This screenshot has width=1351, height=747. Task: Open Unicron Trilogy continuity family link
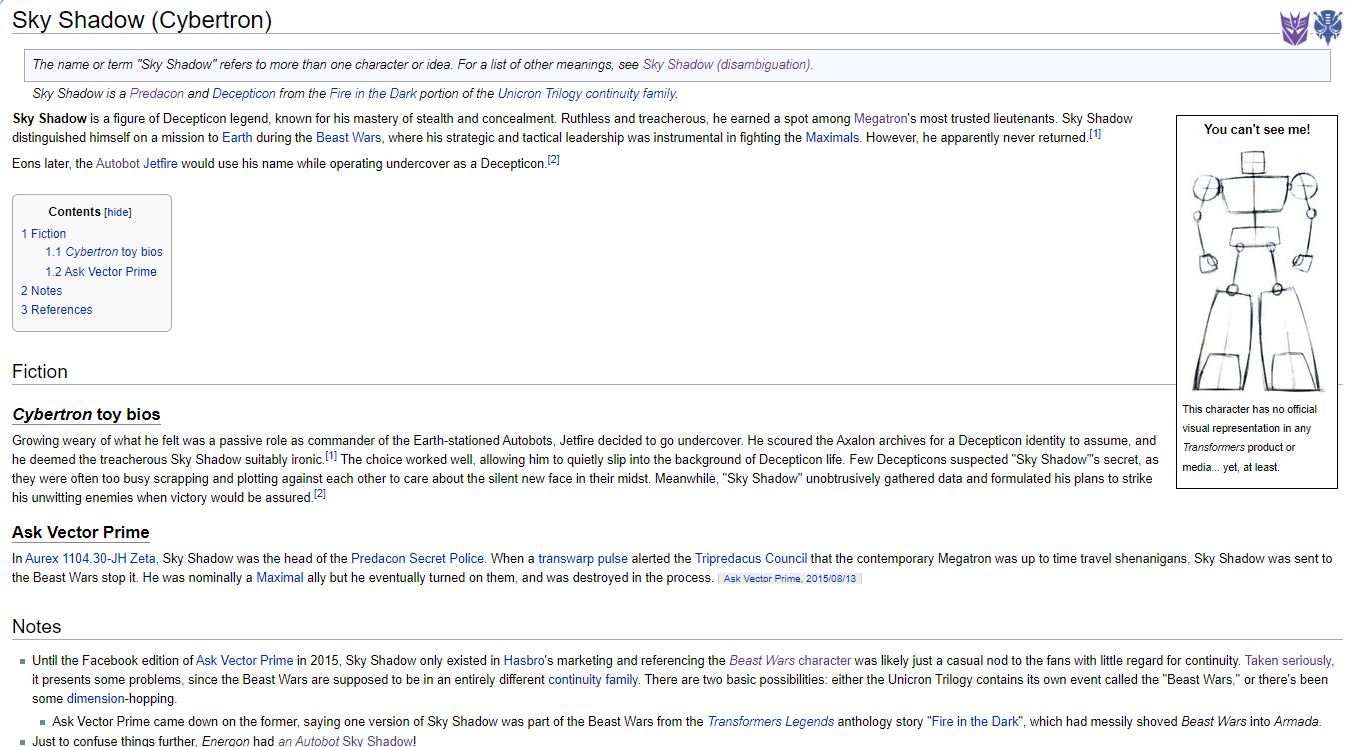(x=588, y=93)
